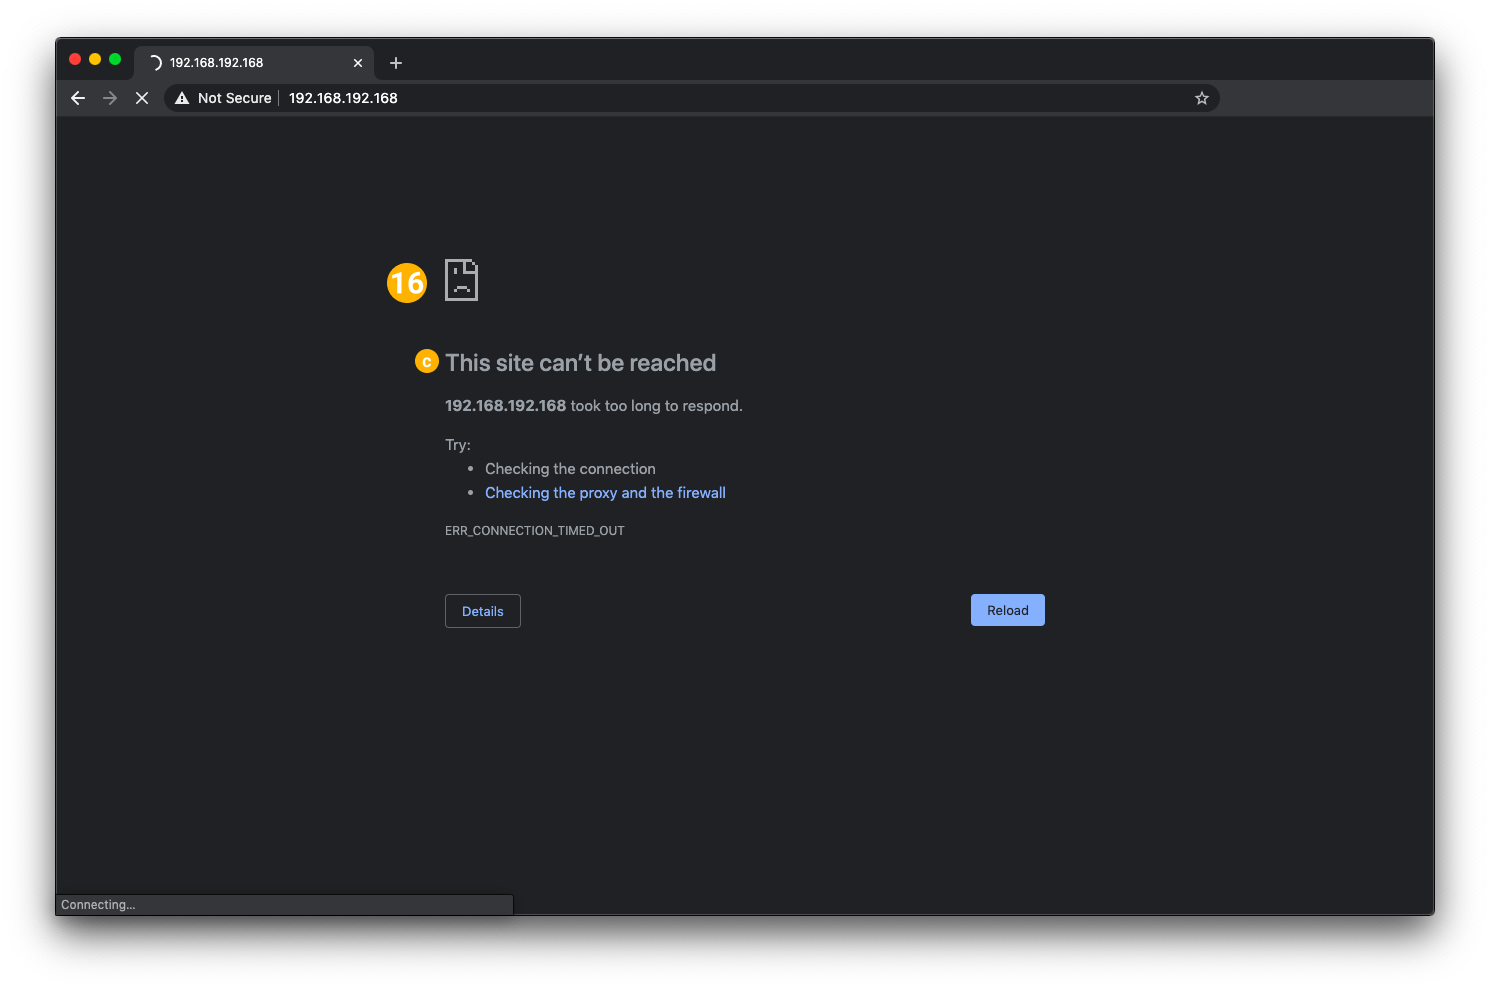Click the 'Connecting...' status bar text
Screen dimensions: 1490x989
pos(98,905)
